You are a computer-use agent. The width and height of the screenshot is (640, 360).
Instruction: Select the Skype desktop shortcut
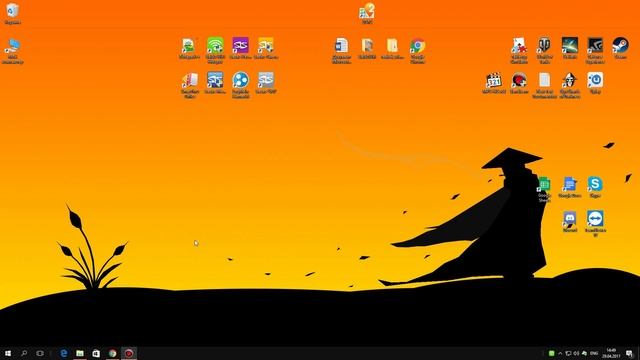pyautogui.click(x=595, y=187)
